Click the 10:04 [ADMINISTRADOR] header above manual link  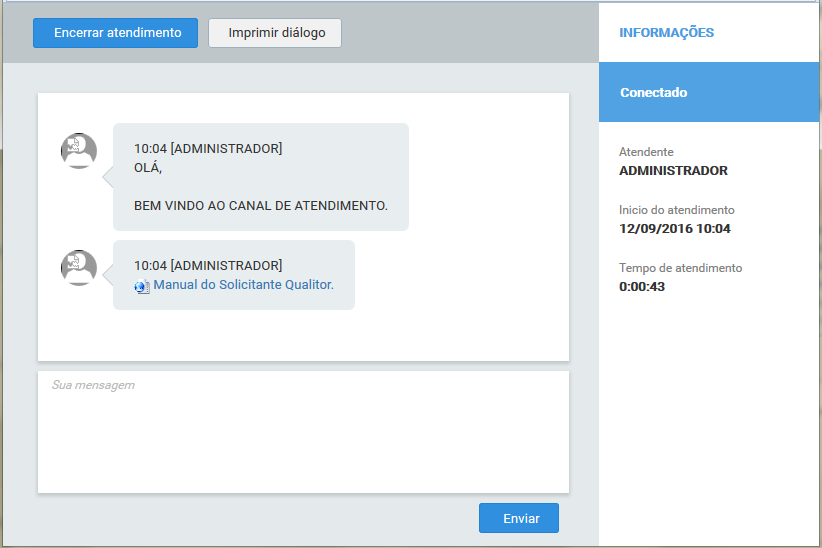coord(208,266)
